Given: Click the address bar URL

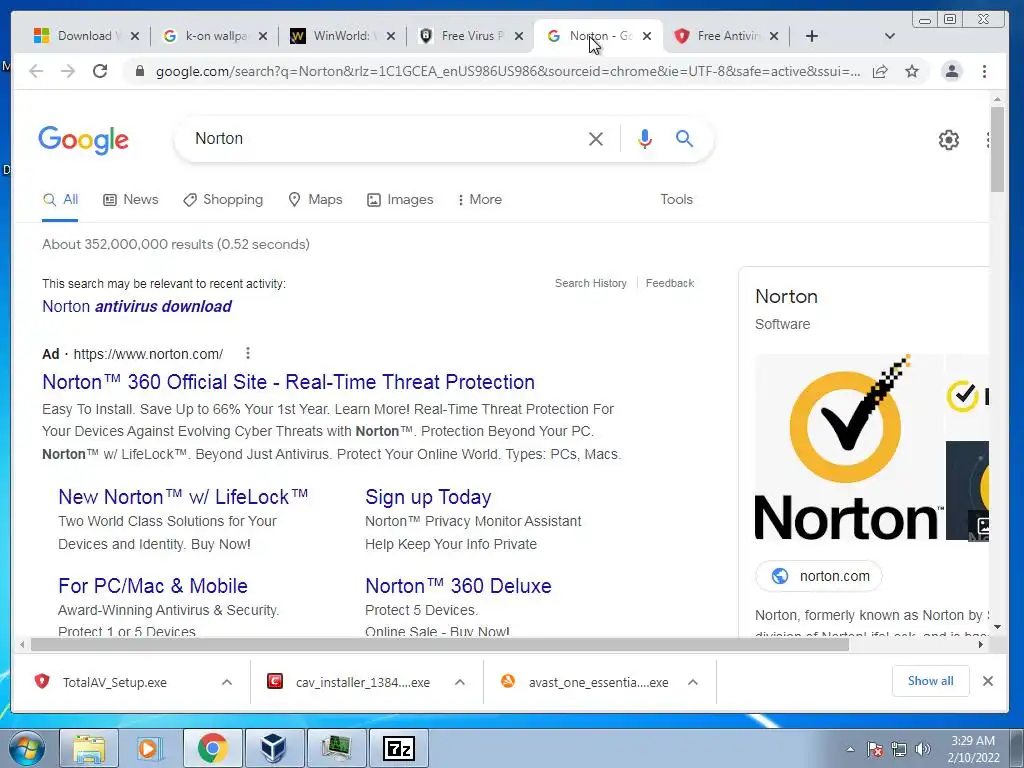Looking at the screenshot, I should 507,71.
